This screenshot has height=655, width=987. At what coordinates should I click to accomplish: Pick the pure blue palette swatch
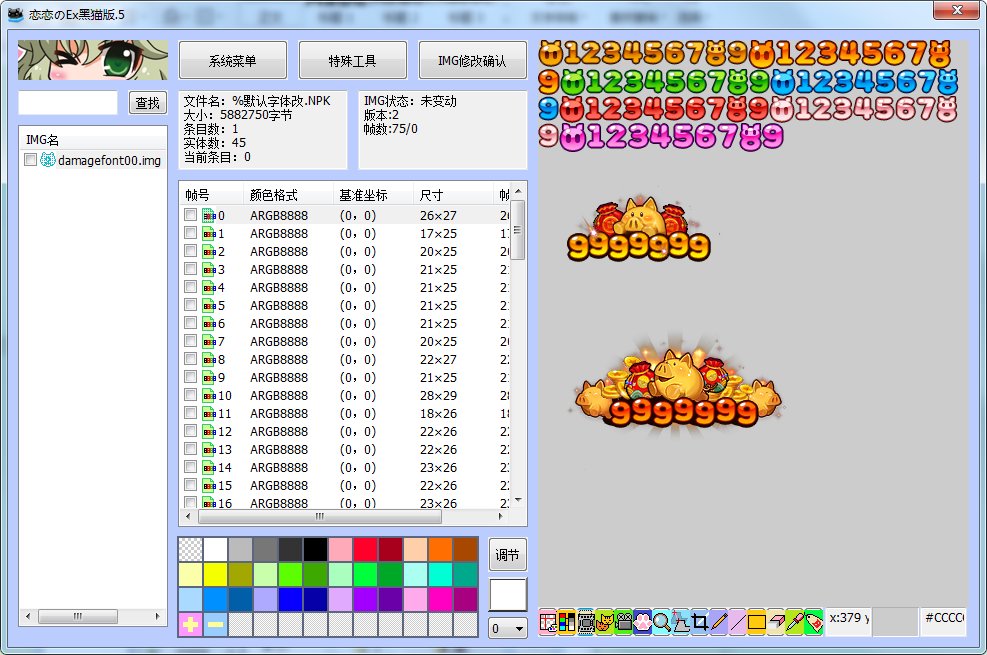[290, 600]
